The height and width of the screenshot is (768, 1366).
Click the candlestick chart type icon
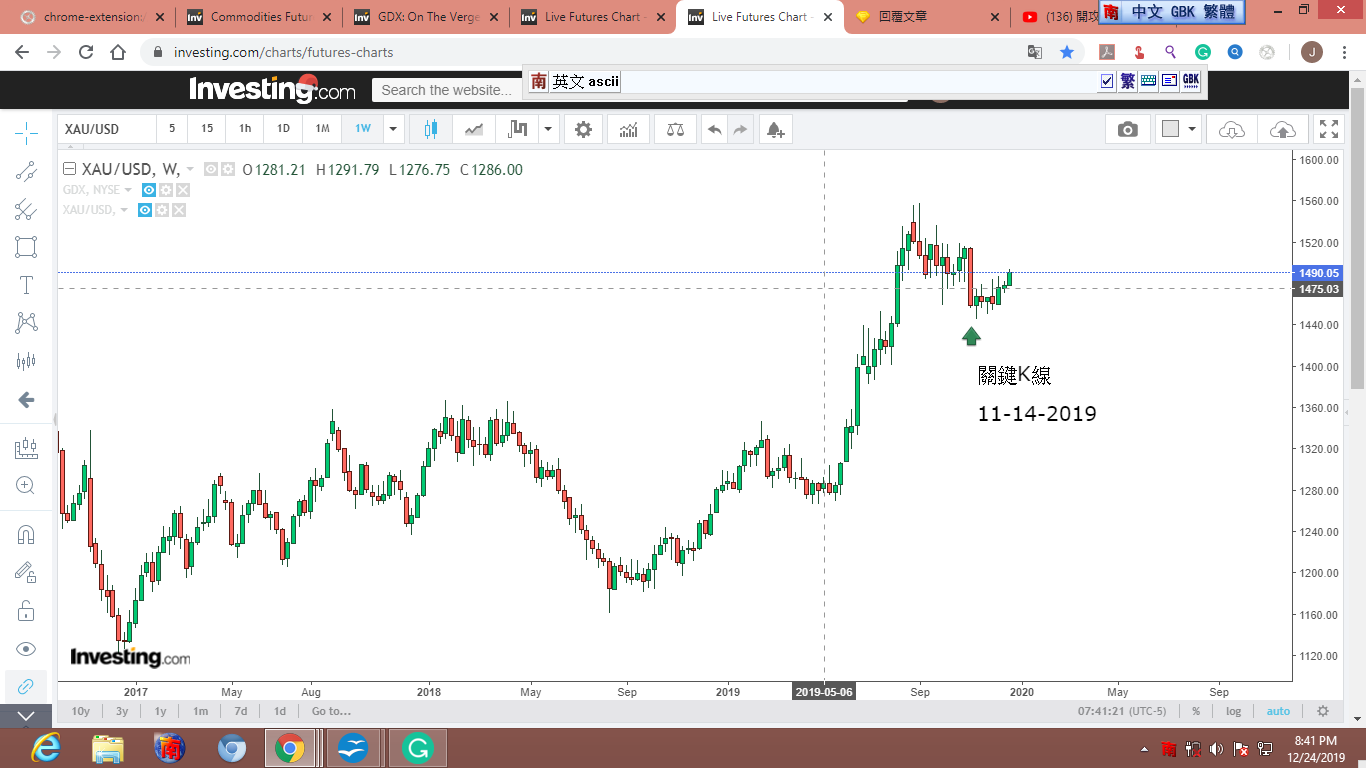click(432, 129)
